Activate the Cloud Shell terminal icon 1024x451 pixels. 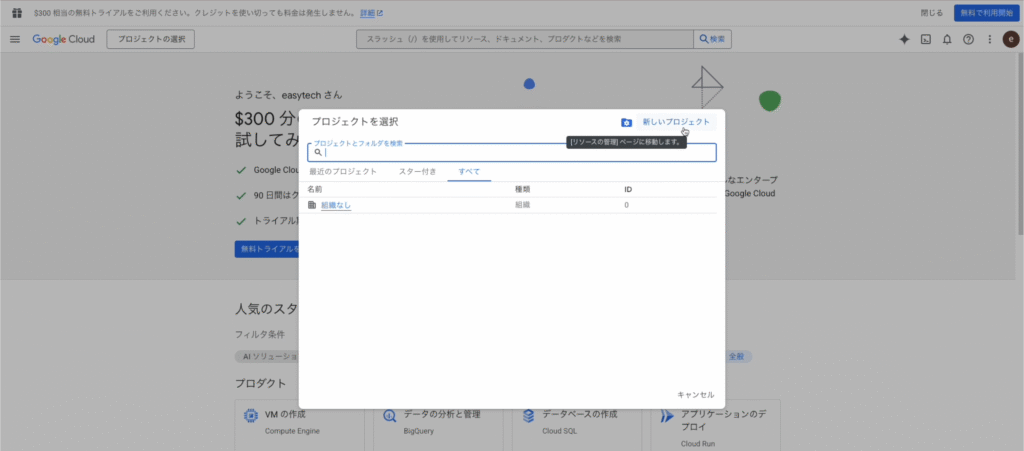pos(925,39)
